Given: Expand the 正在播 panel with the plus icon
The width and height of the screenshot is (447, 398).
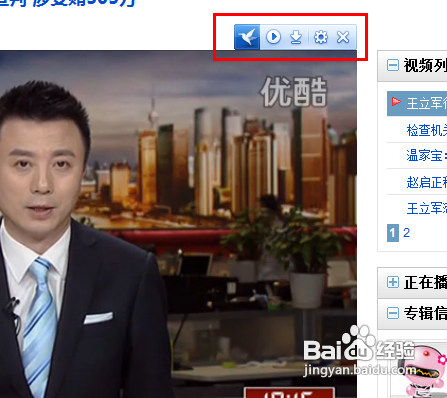Looking at the screenshot, I should [x=393, y=282].
